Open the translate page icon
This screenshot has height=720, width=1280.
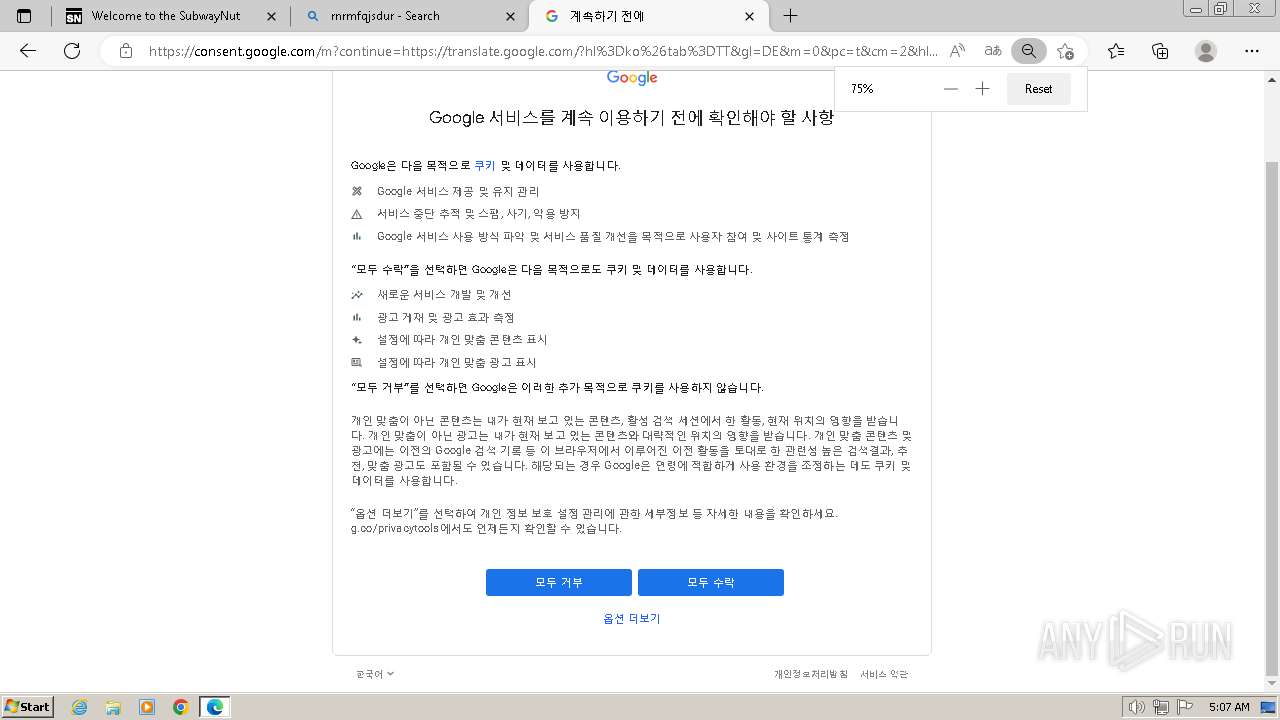pyautogui.click(x=993, y=51)
